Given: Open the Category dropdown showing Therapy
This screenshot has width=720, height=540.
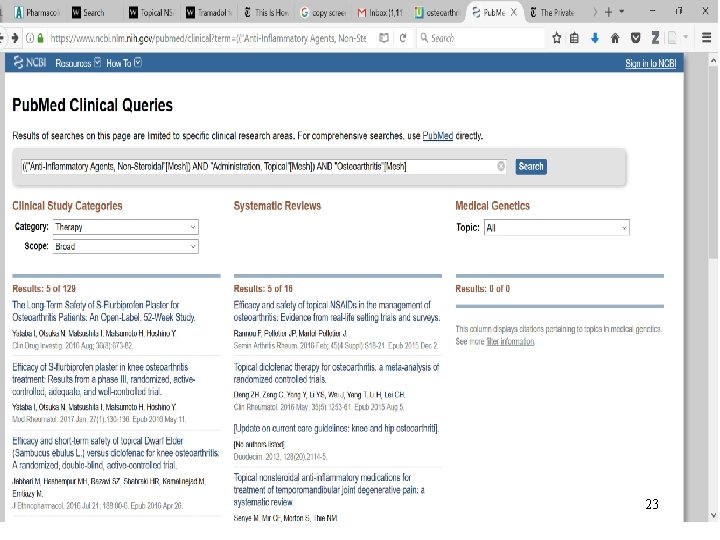Looking at the screenshot, I should (x=126, y=227).
